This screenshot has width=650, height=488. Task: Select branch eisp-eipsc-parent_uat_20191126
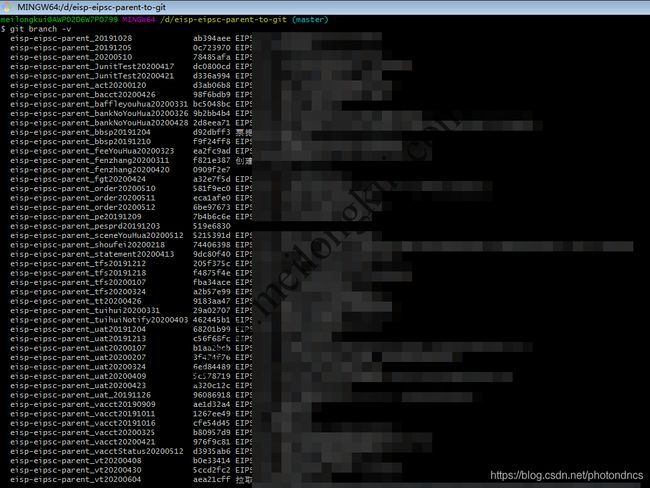click(80, 395)
